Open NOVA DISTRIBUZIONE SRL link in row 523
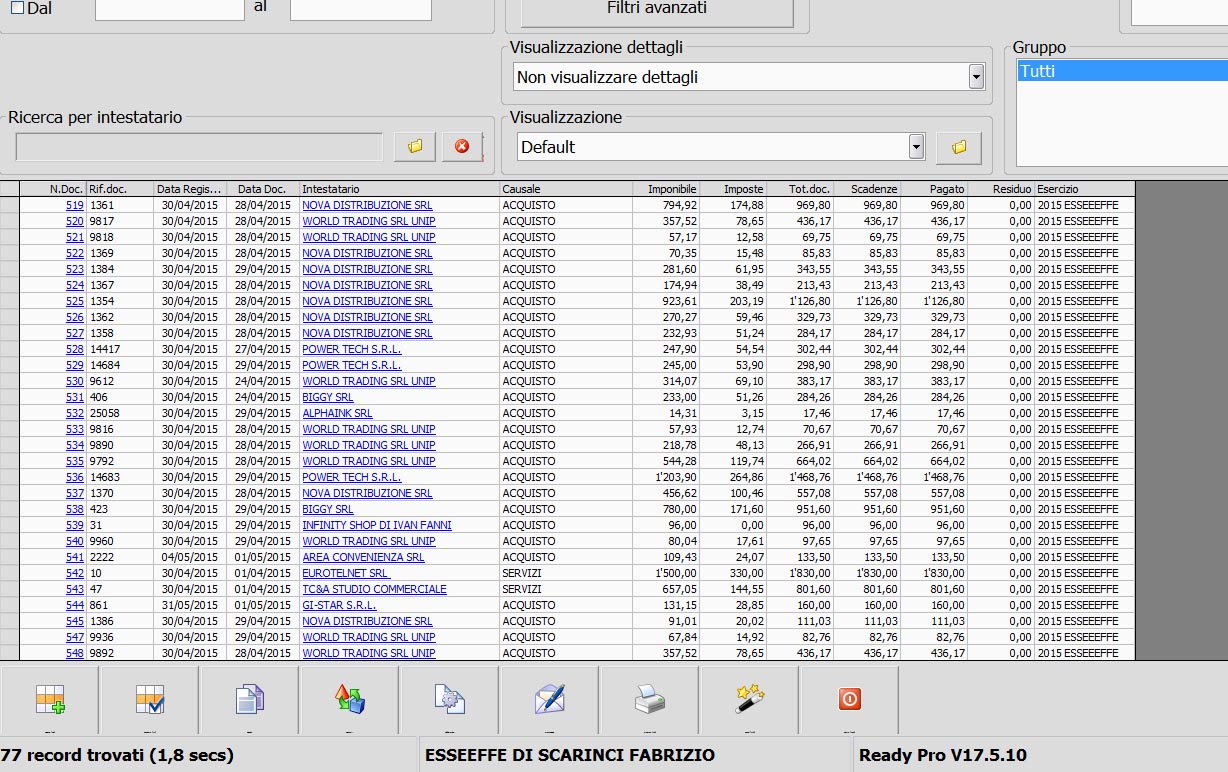Screen dimensions: 1228x772 pos(367,269)
